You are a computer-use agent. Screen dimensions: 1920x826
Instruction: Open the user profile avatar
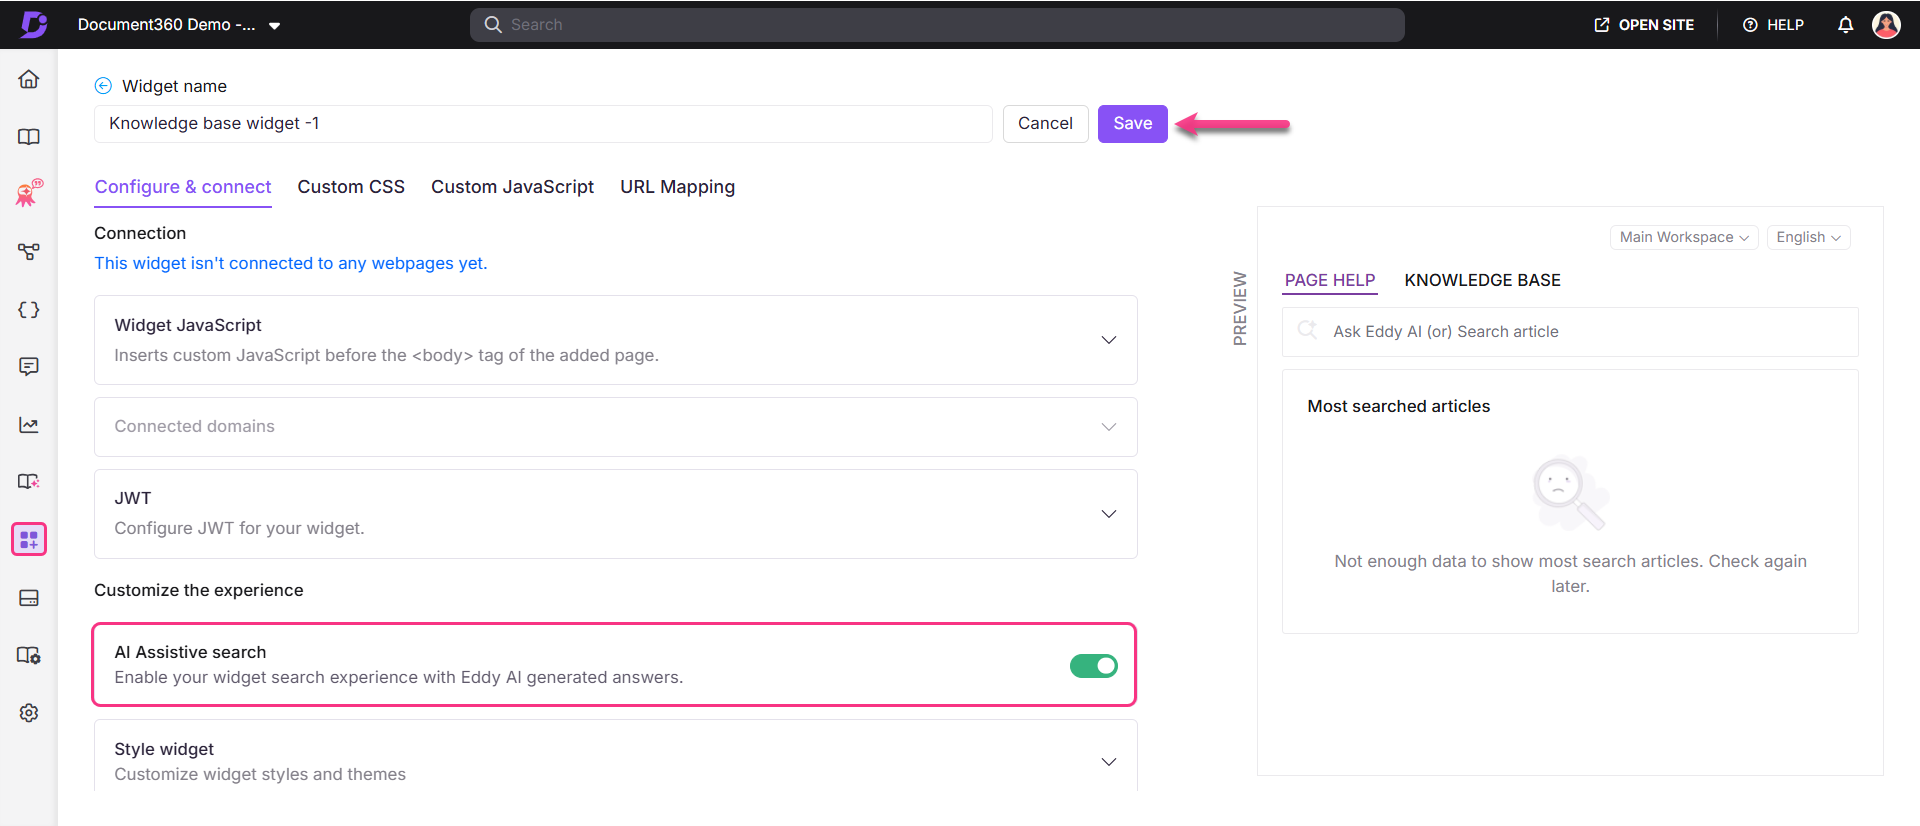pos(1887,25)
